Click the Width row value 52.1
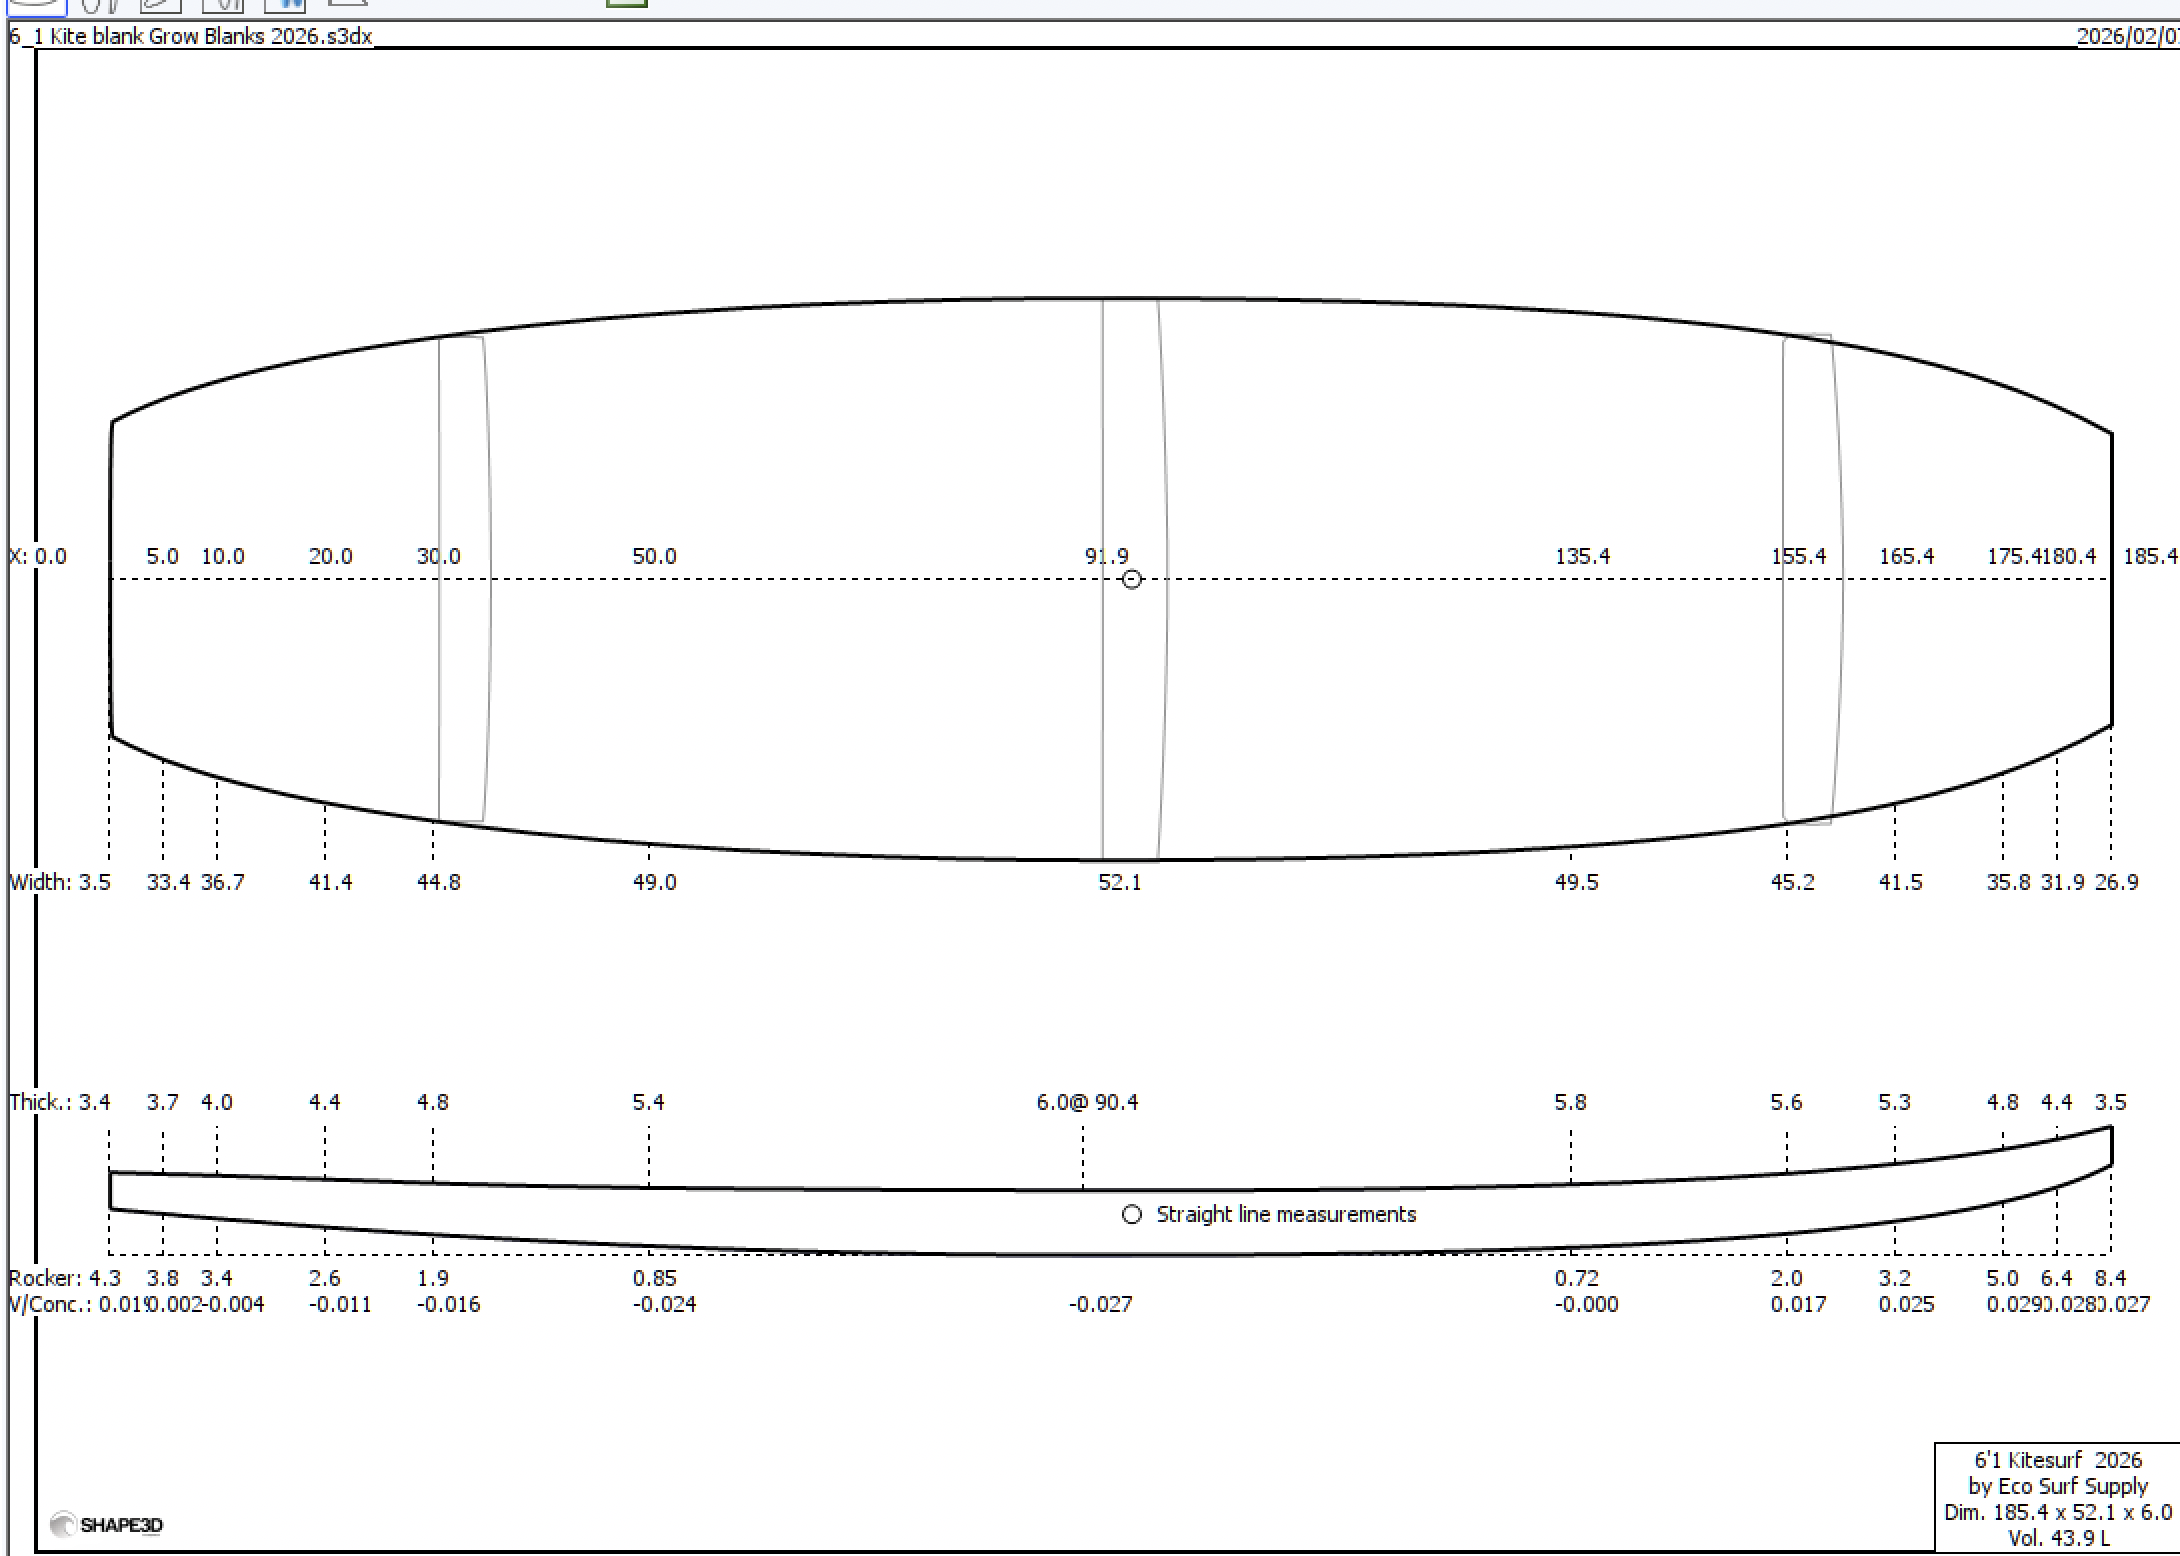This screenshot has width=2180, height=1556. pyautogui.click(x=1120, y=882)
